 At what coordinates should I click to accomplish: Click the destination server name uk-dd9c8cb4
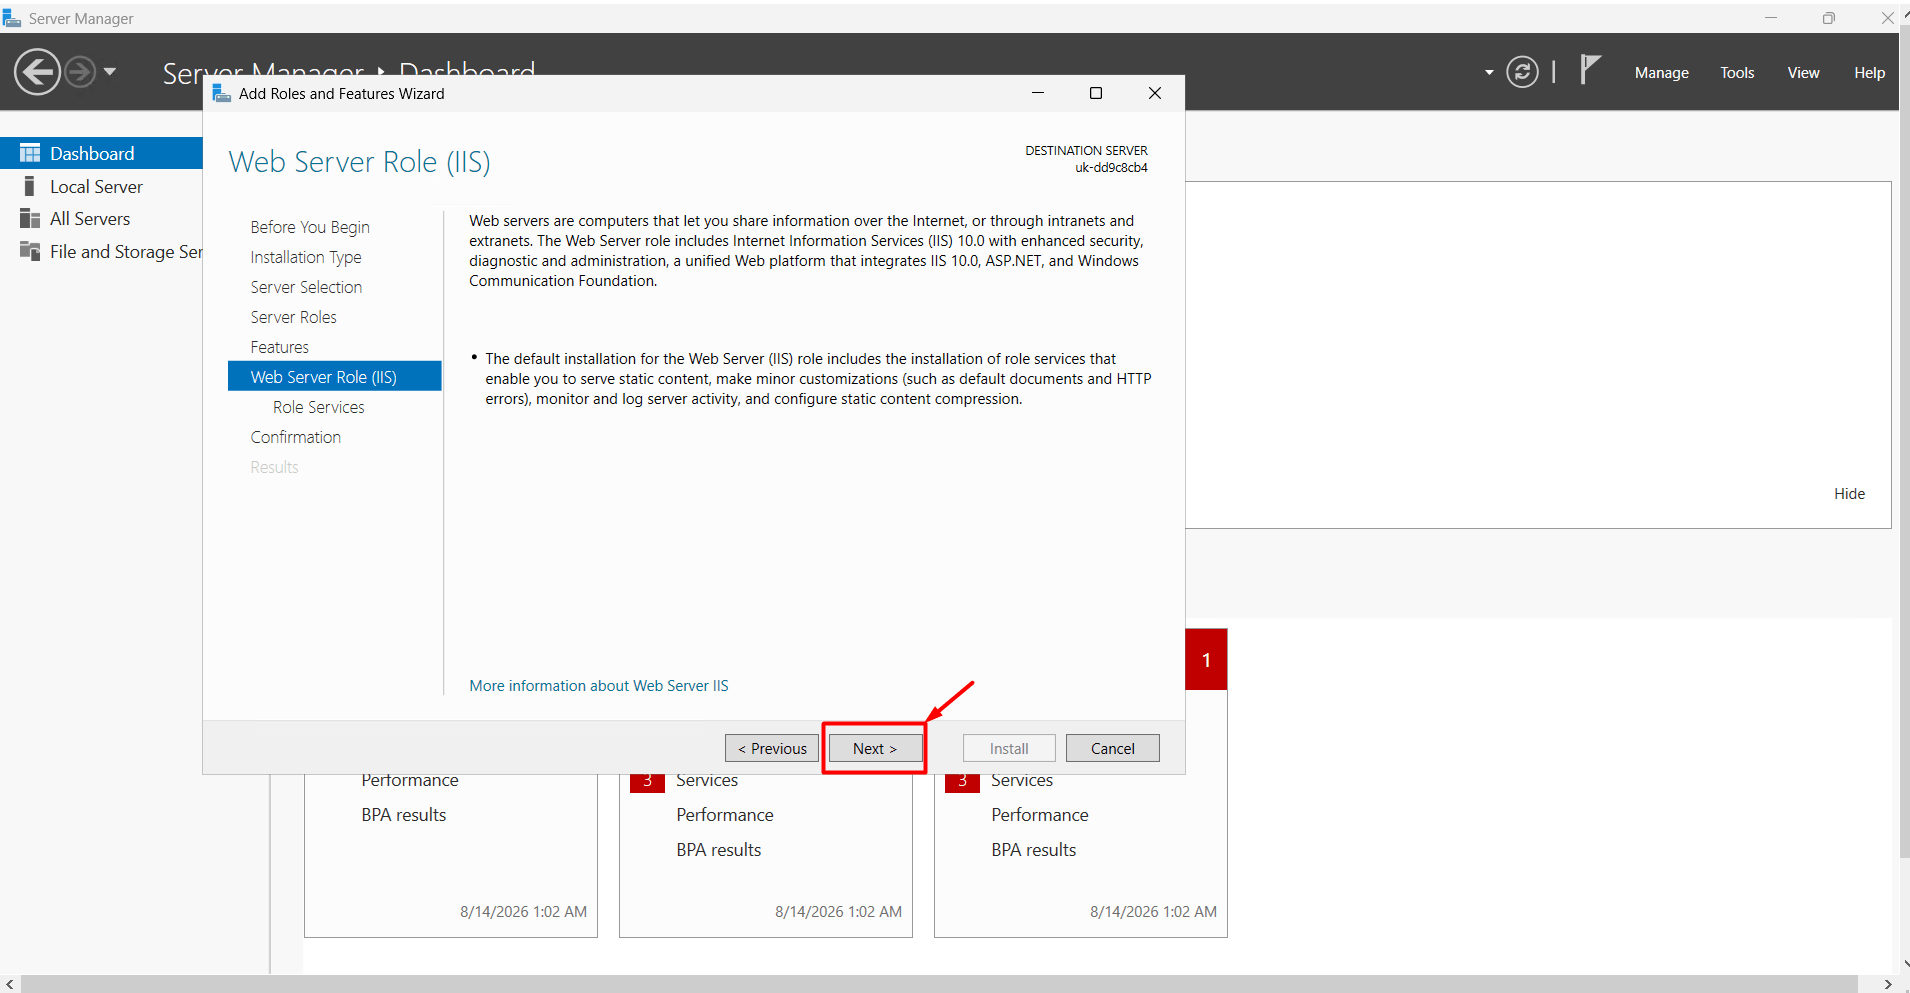click(1111, 168)
